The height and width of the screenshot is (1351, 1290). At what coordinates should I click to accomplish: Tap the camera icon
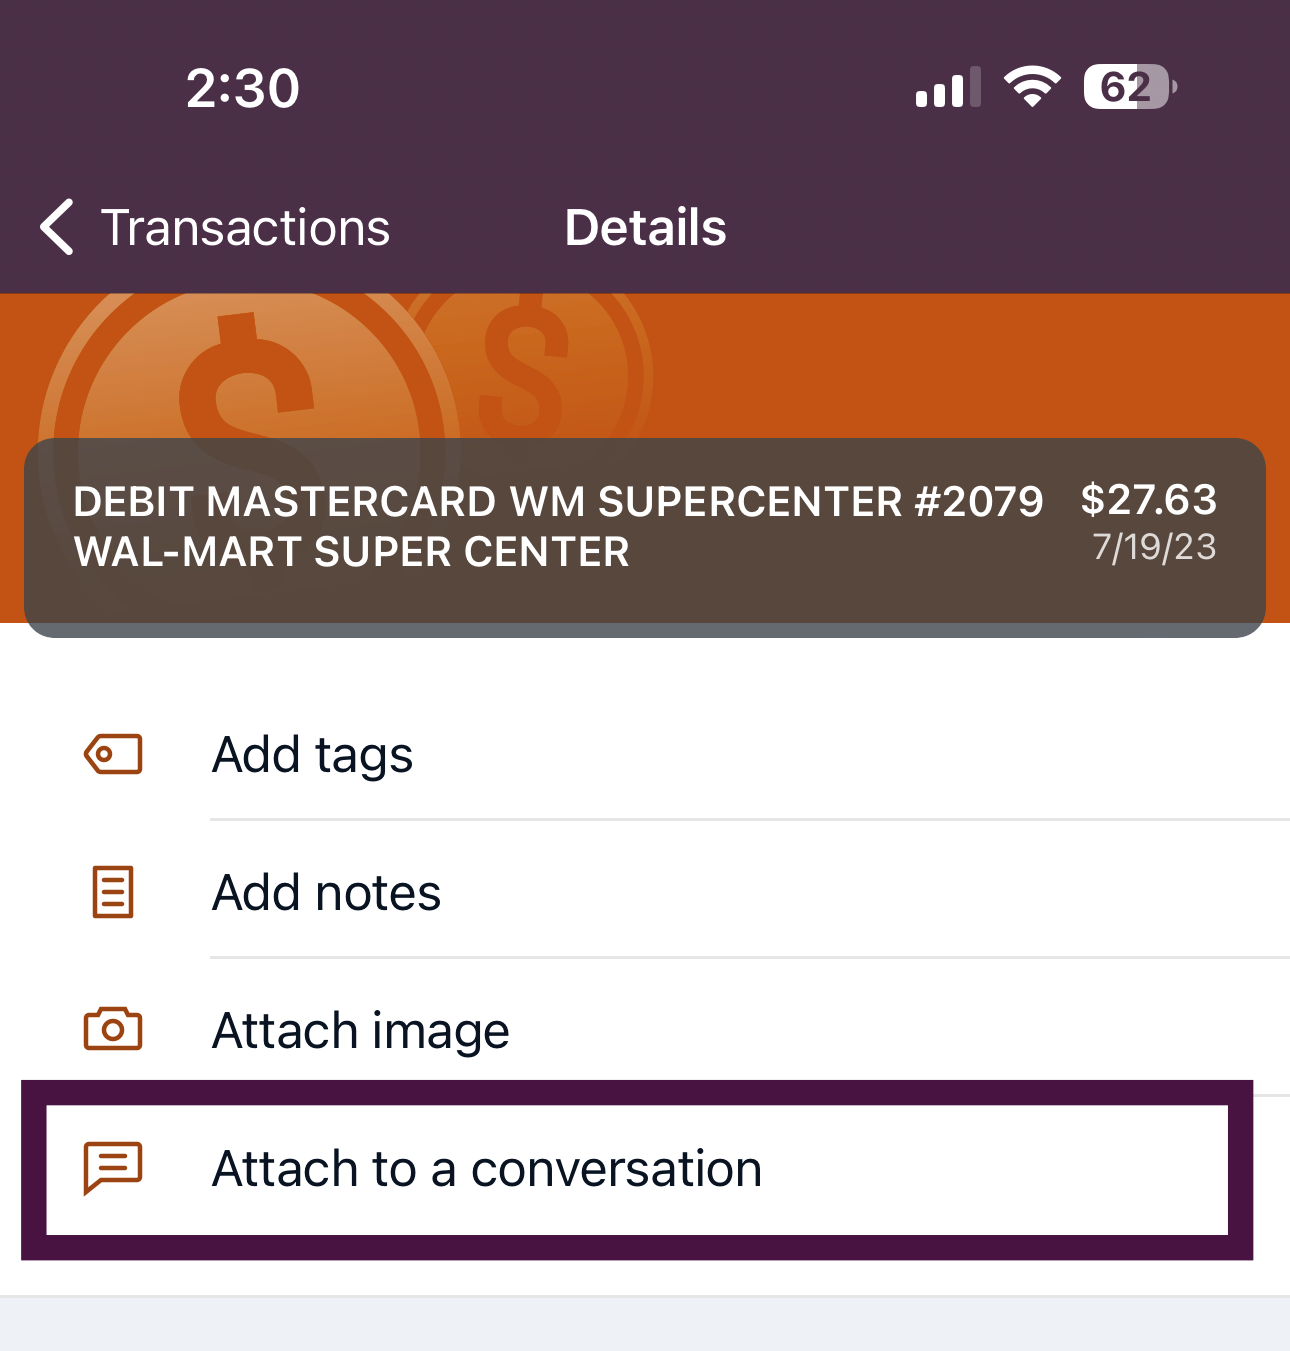click(x=113, y=1029)
